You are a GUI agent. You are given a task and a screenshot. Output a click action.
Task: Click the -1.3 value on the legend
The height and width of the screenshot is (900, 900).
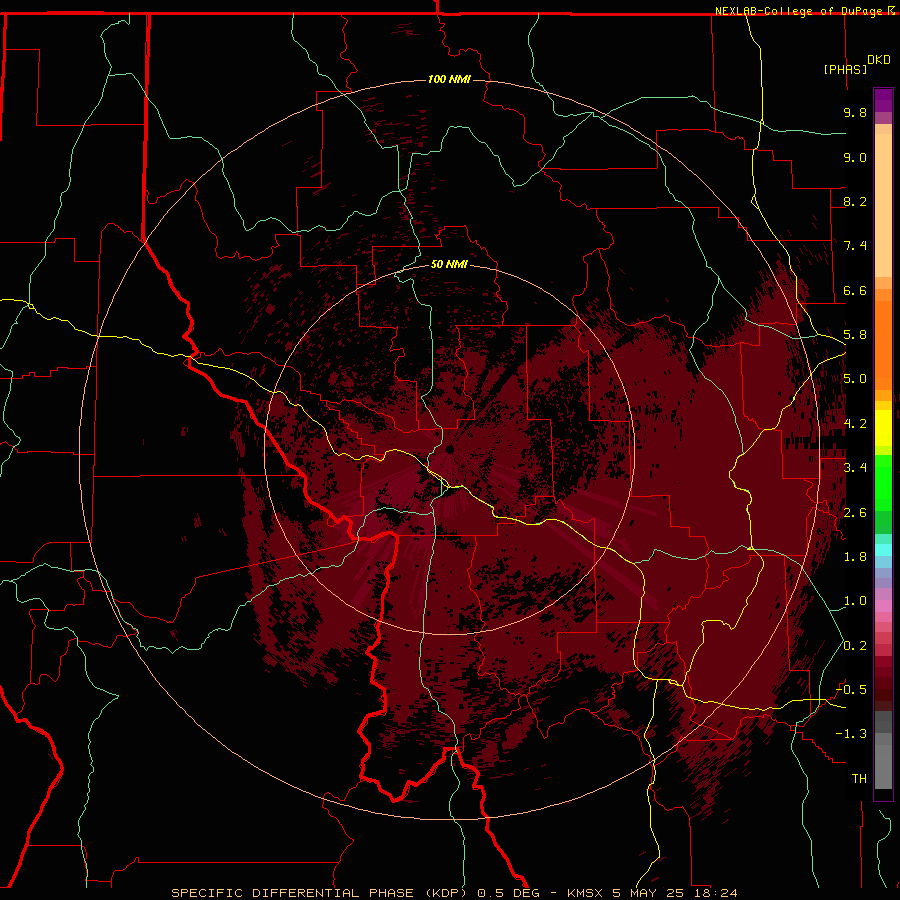[851, 734]
